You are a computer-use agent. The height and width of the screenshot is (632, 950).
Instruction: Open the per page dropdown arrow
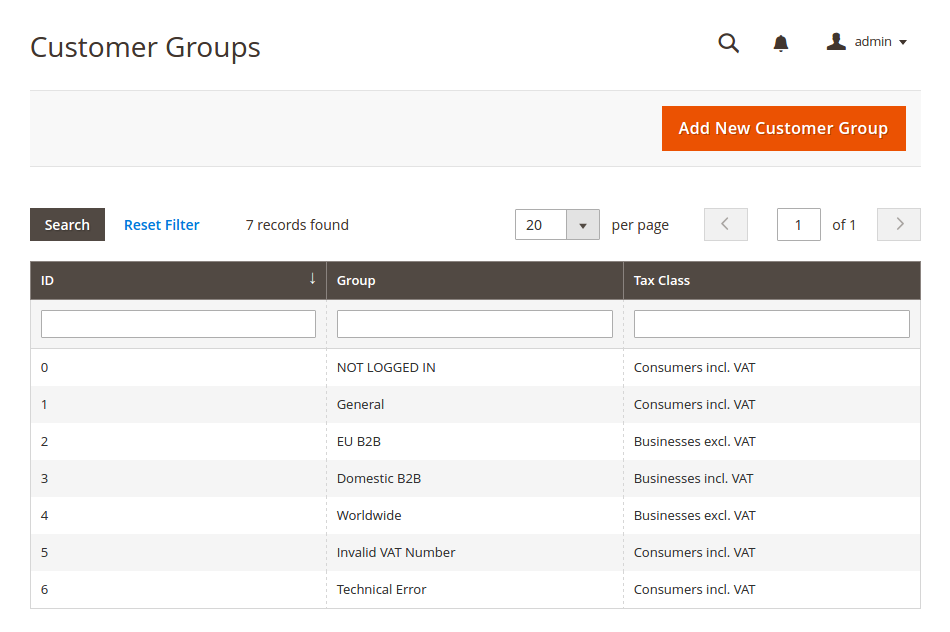[583, 225]
